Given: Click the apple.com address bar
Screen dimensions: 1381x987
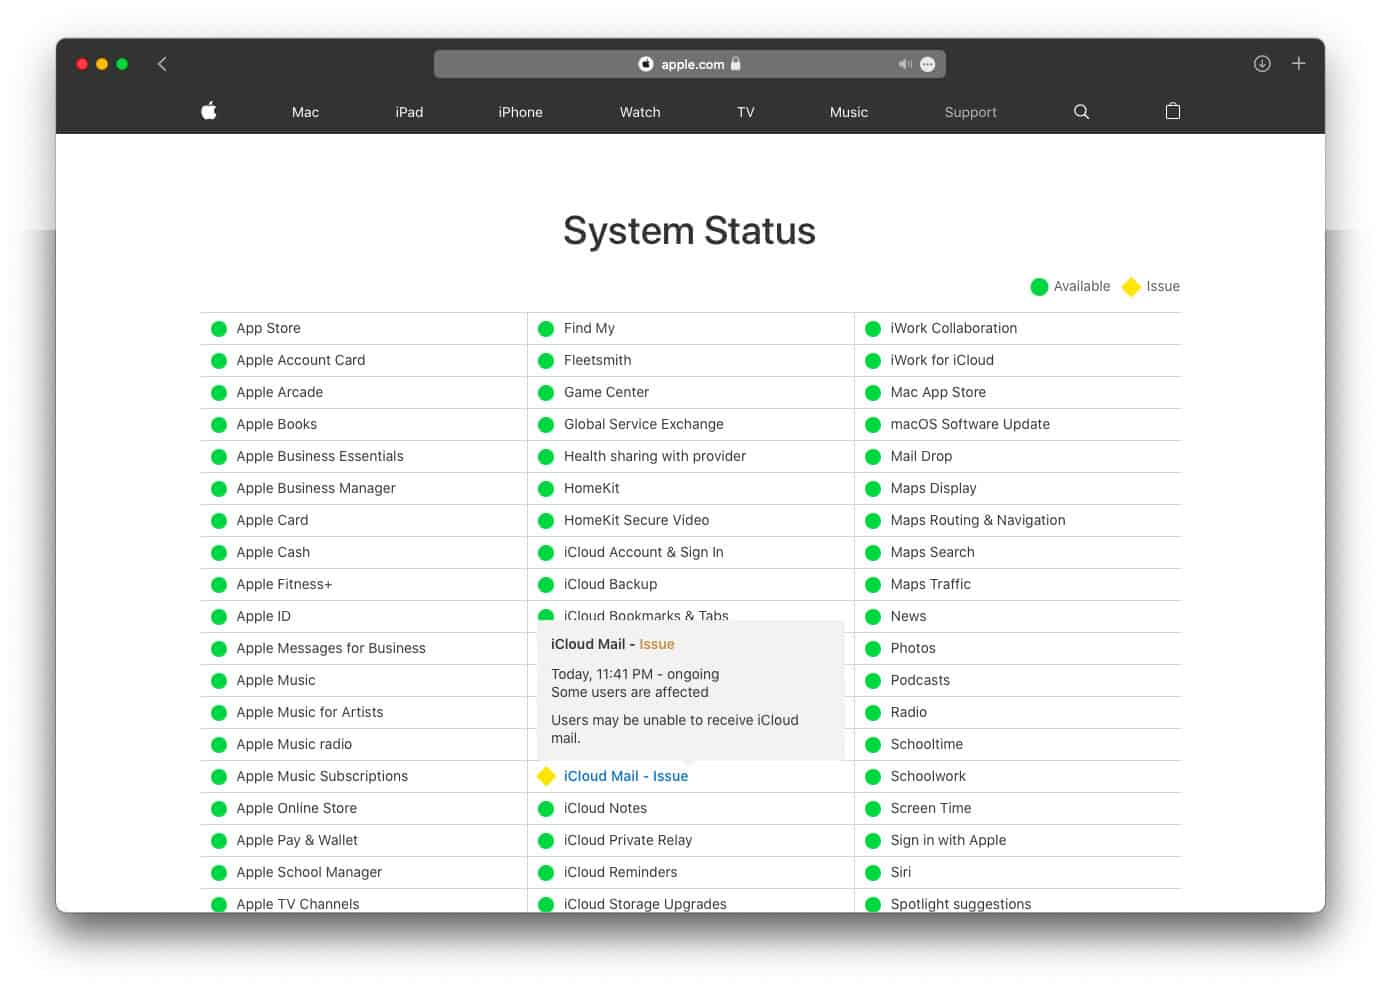Looking at the screenshot, I should (x=690, y=64).
